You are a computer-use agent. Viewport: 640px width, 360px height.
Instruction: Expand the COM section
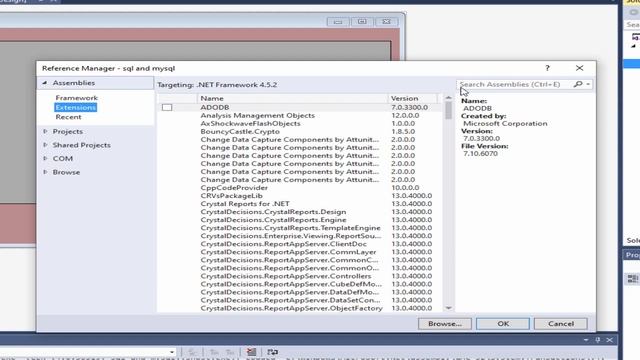[45, 158]
